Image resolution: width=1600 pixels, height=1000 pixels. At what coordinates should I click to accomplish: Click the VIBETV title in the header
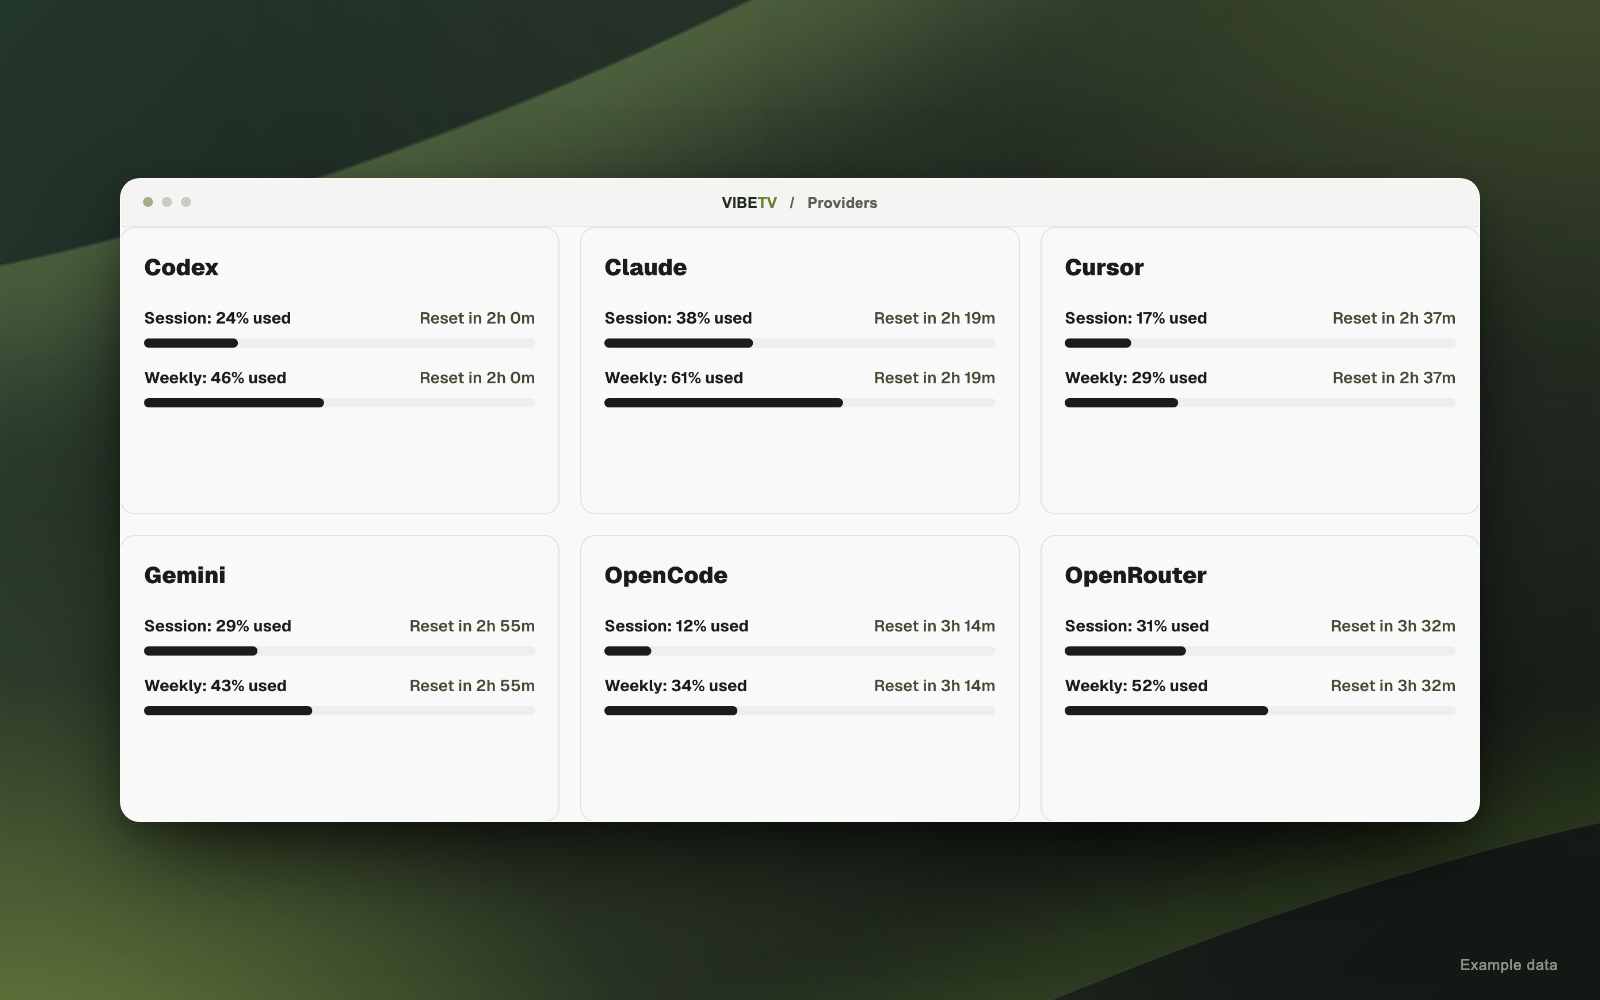point(749,202)
